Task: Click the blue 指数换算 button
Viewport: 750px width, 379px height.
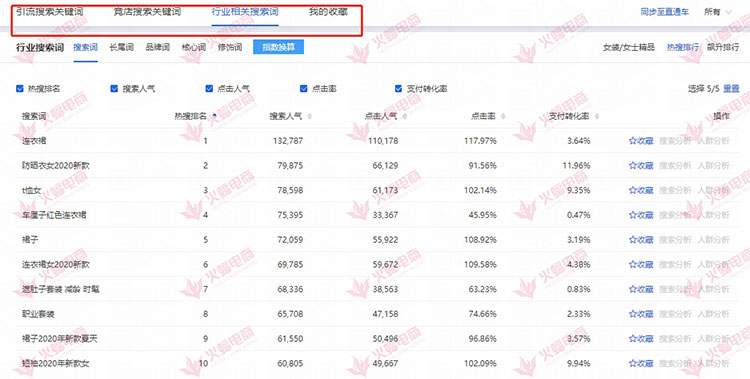Action: point(278,47)
